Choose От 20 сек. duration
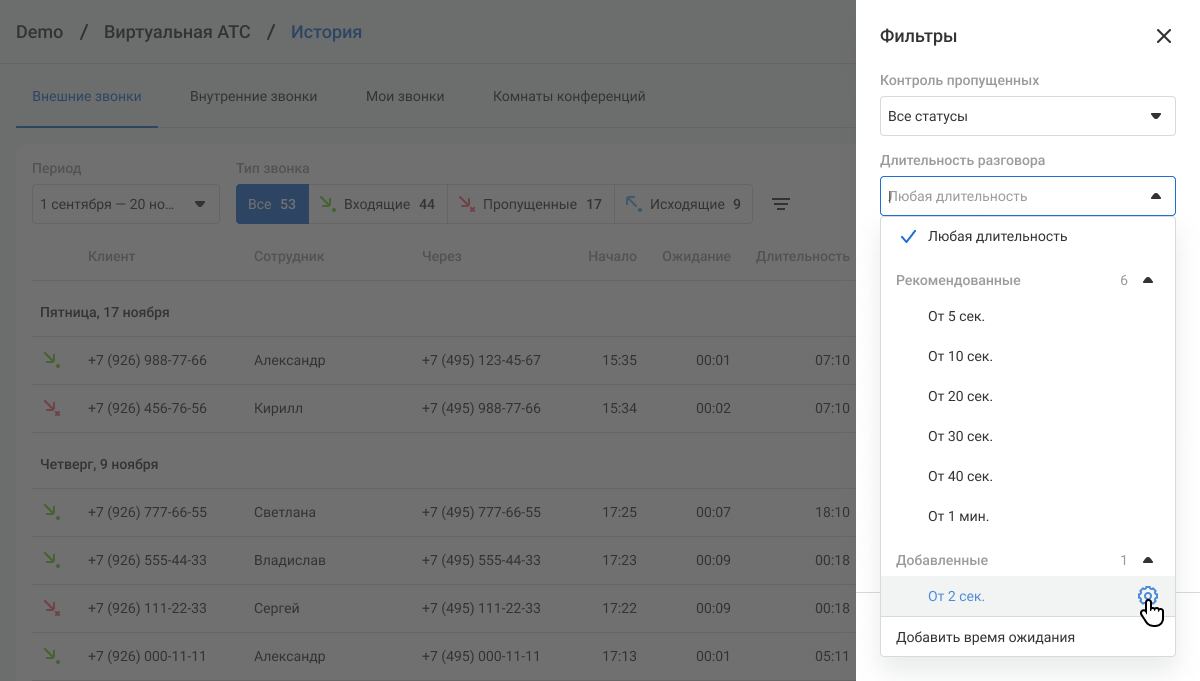The width and height of the screenshot is (1200, 681). pyautogui.click(x=1028, y=396)
